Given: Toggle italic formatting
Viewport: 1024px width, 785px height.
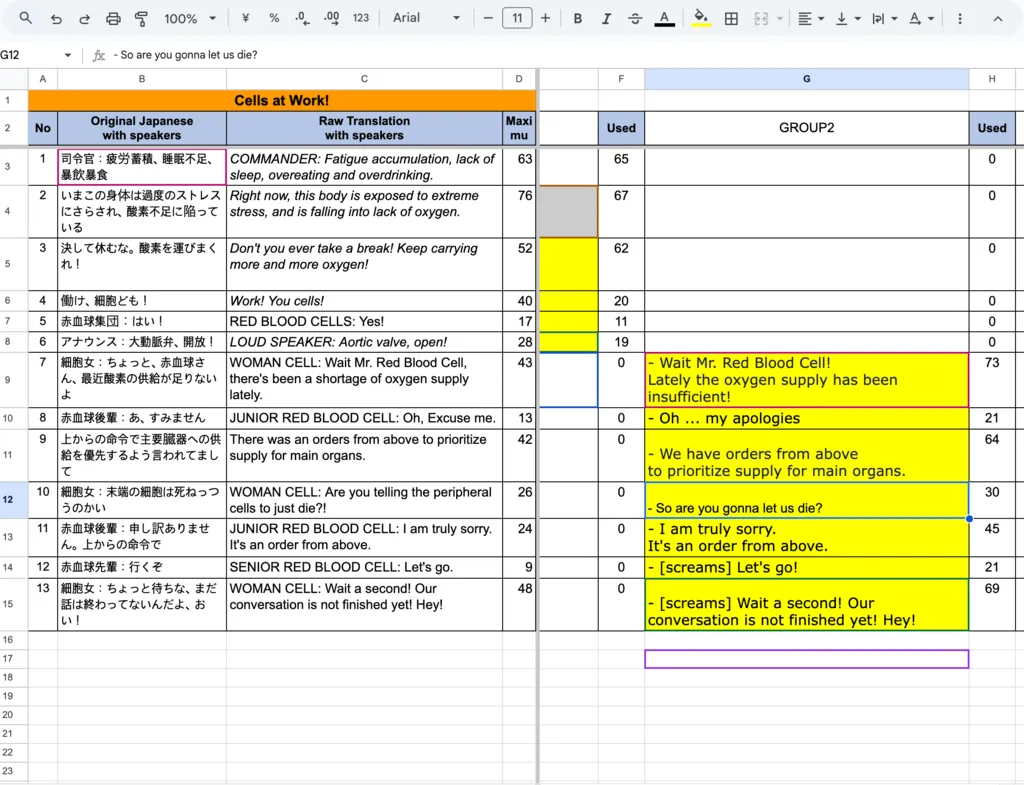Looking at the screenshot, I should point(606,18).
